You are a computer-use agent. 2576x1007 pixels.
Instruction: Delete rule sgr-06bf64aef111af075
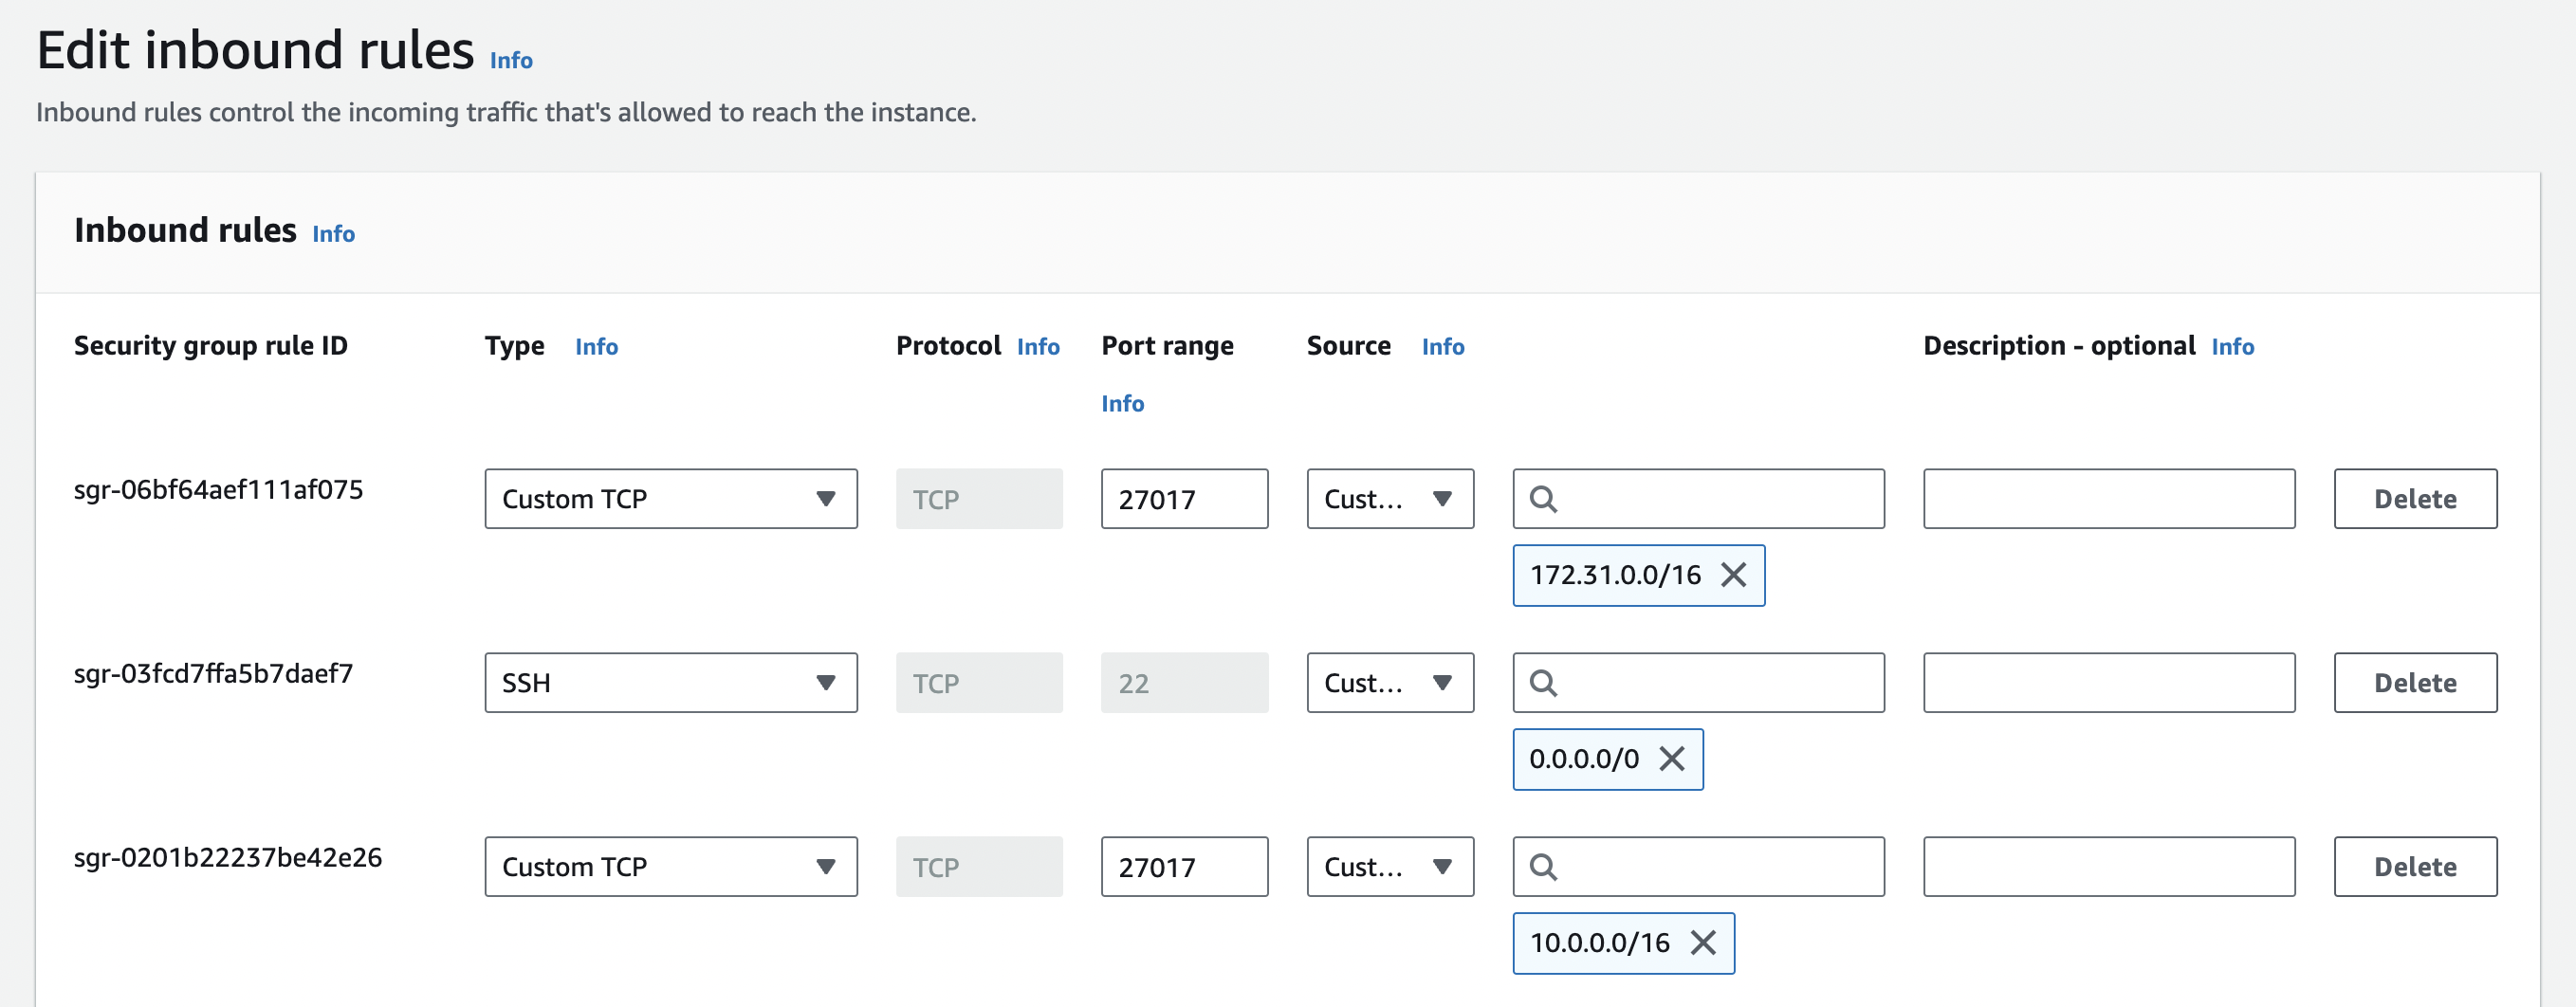2414,499
